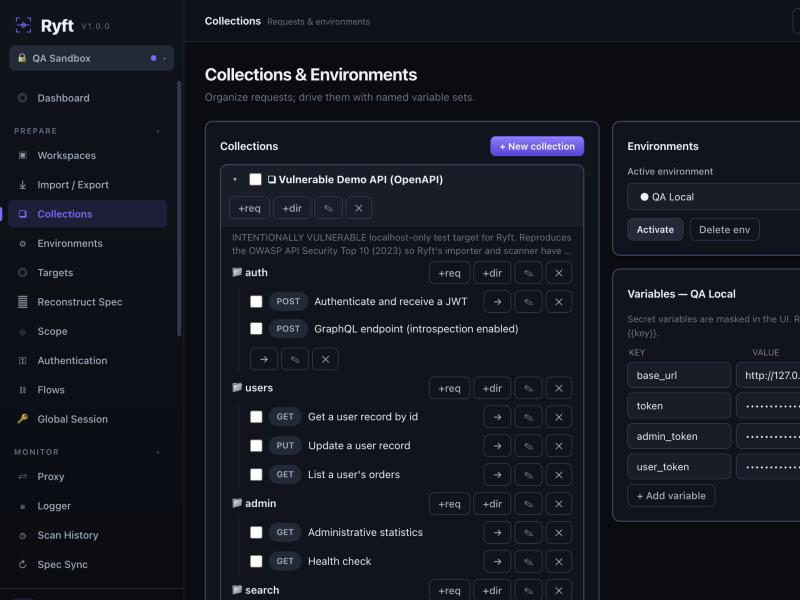Click the admin_token key field

[x=679, y=437]
